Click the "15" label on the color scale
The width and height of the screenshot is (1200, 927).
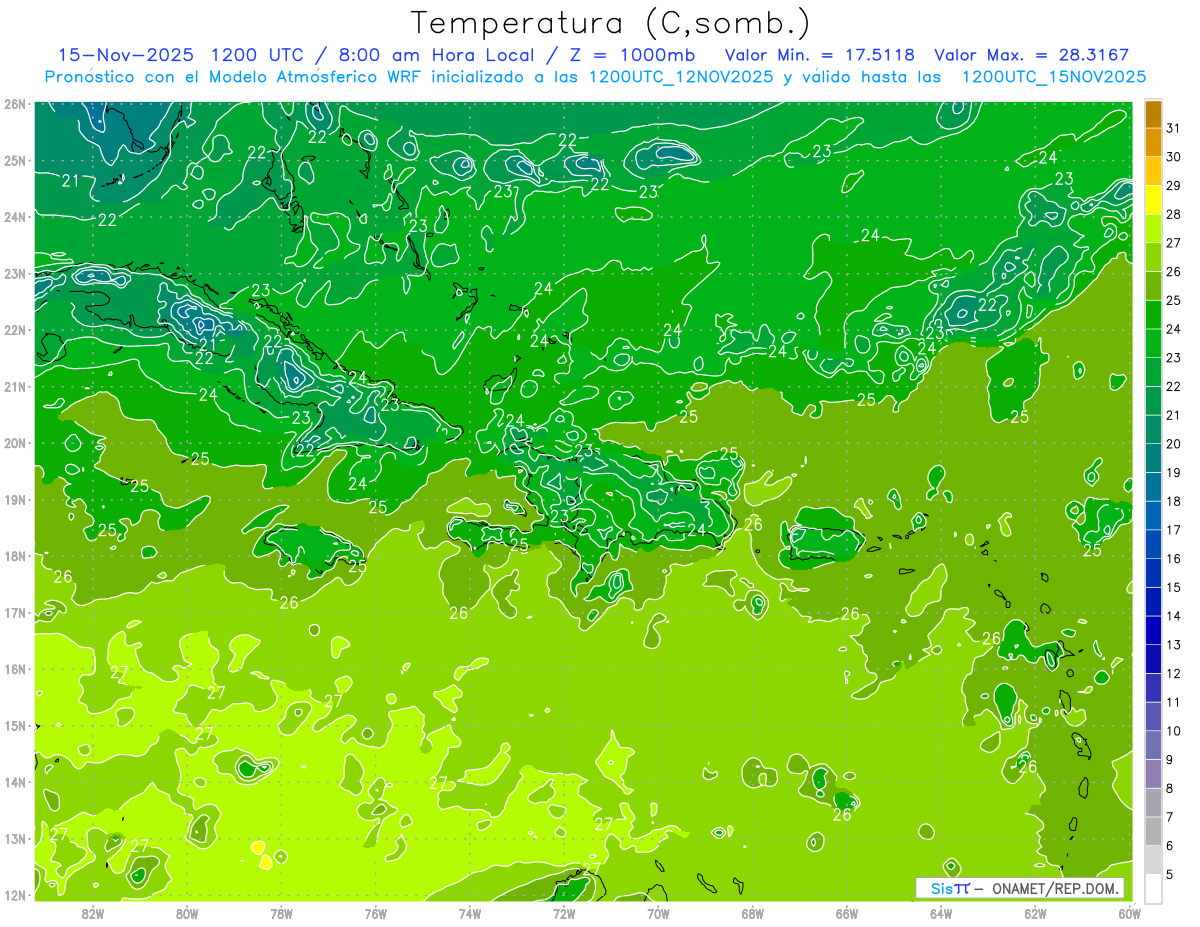pos(1174,587)
